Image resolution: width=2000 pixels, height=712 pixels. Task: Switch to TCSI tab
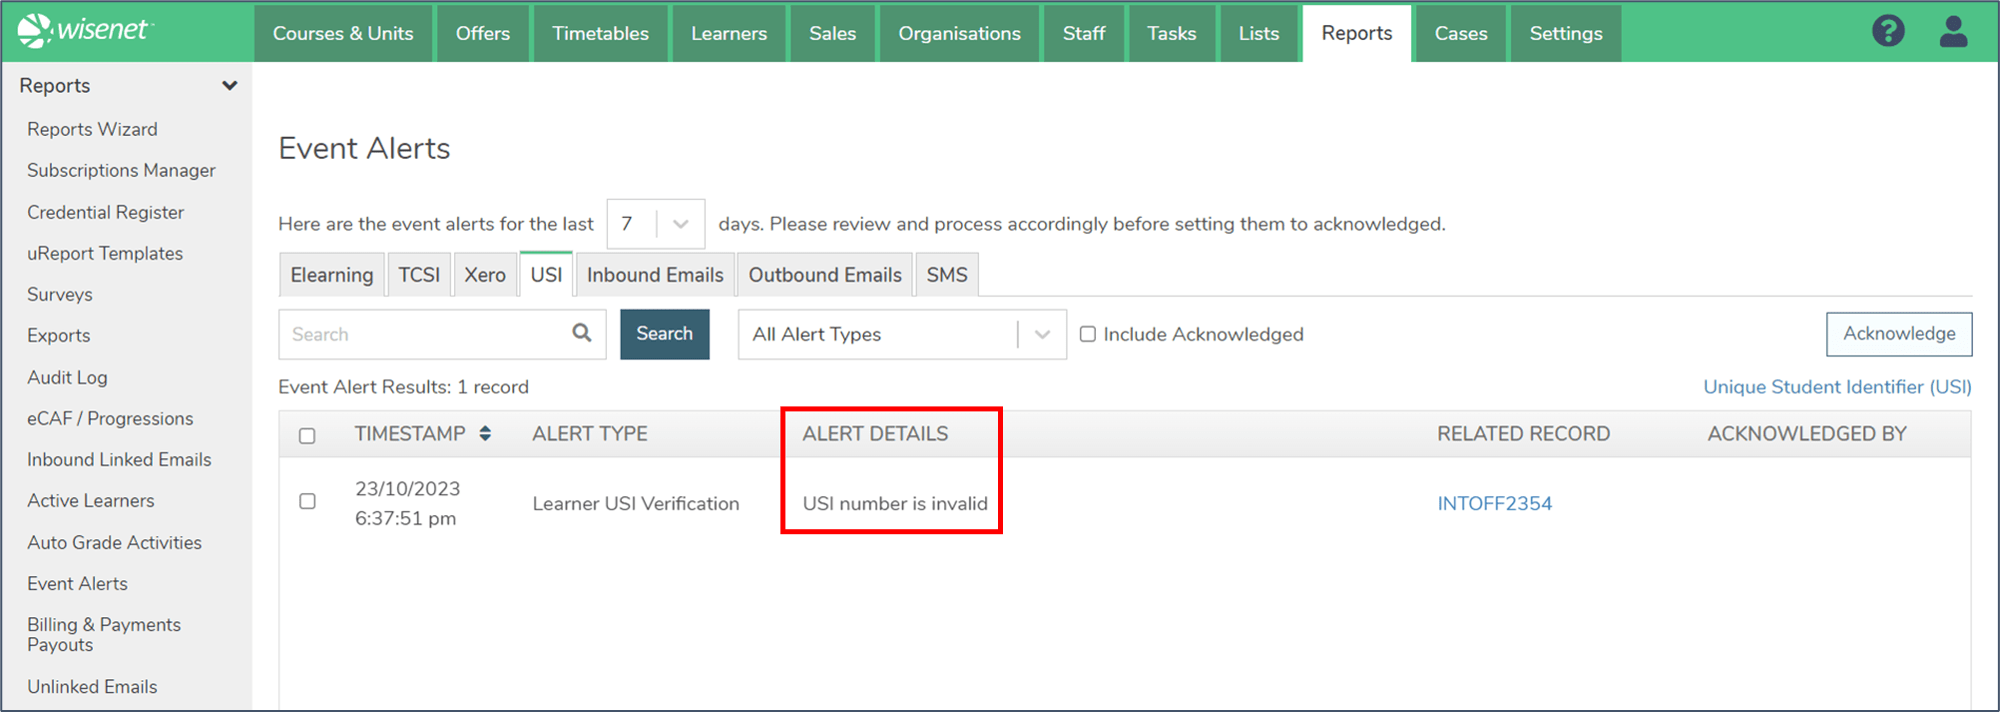pos(419,275)
